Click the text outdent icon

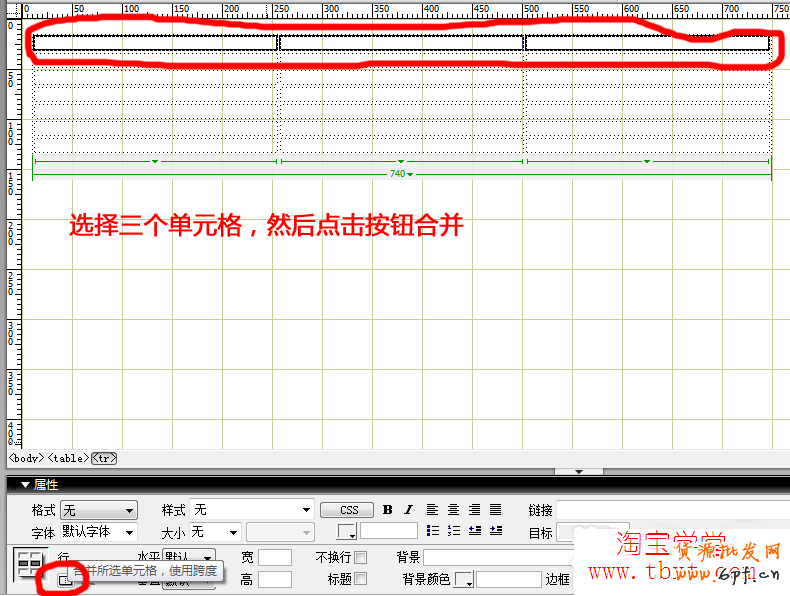(x=474, y=531)
